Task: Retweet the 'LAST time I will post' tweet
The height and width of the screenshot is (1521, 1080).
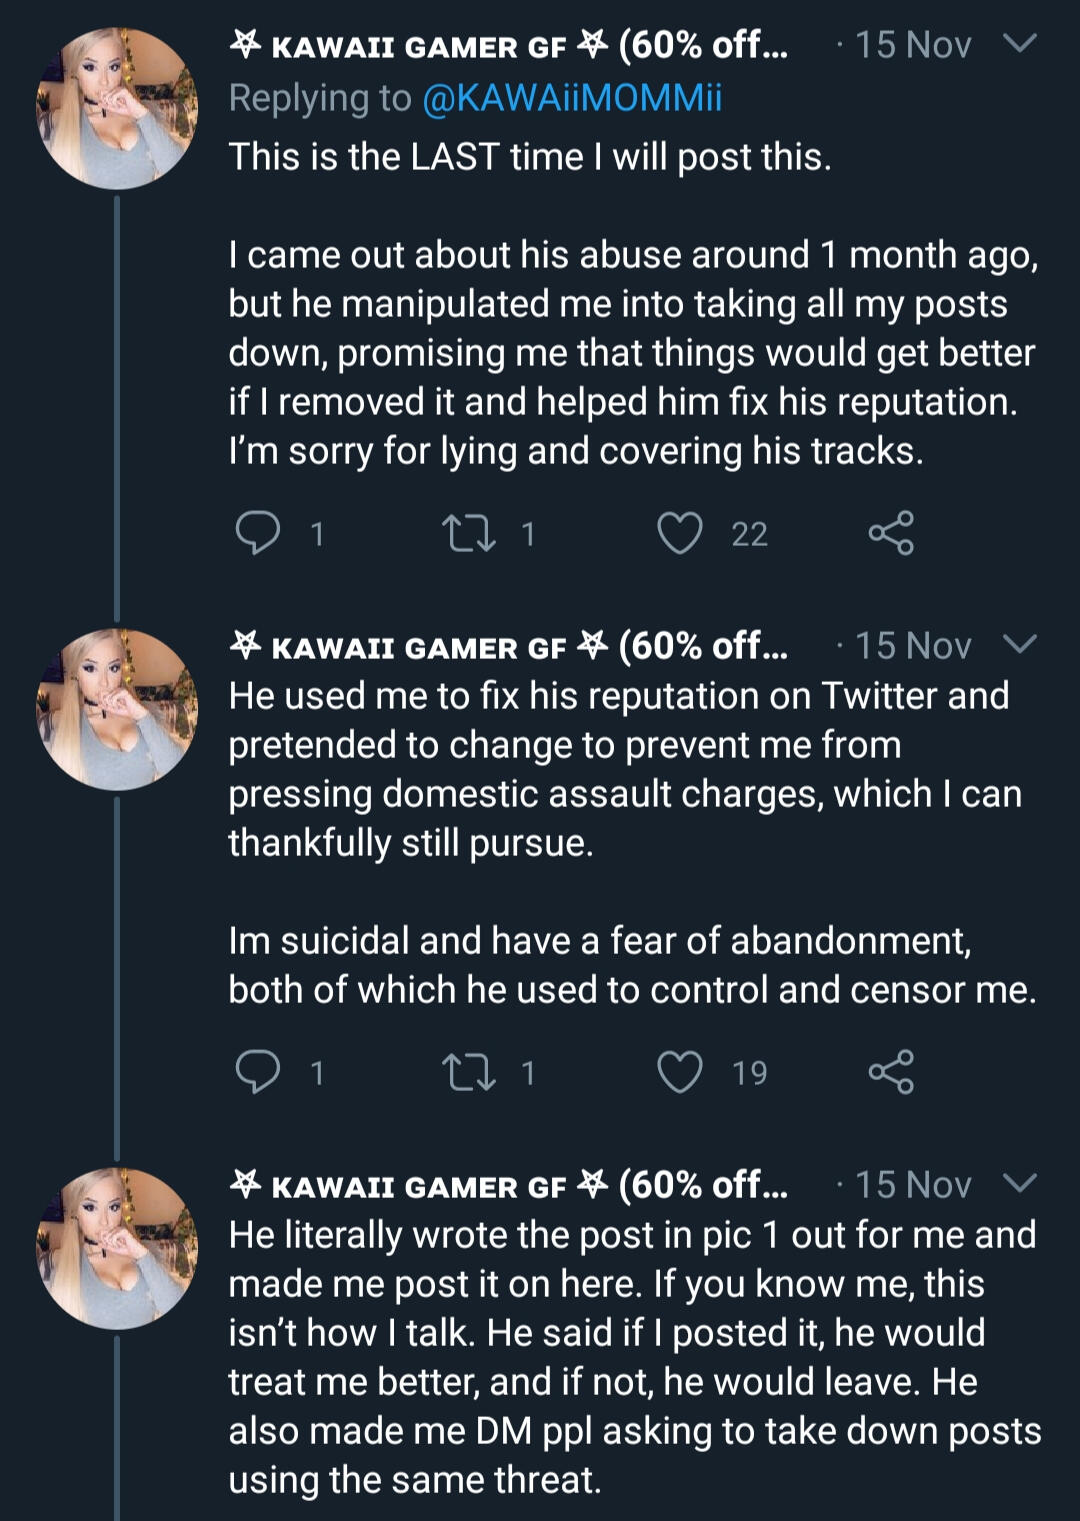Action: coord(469,533)
